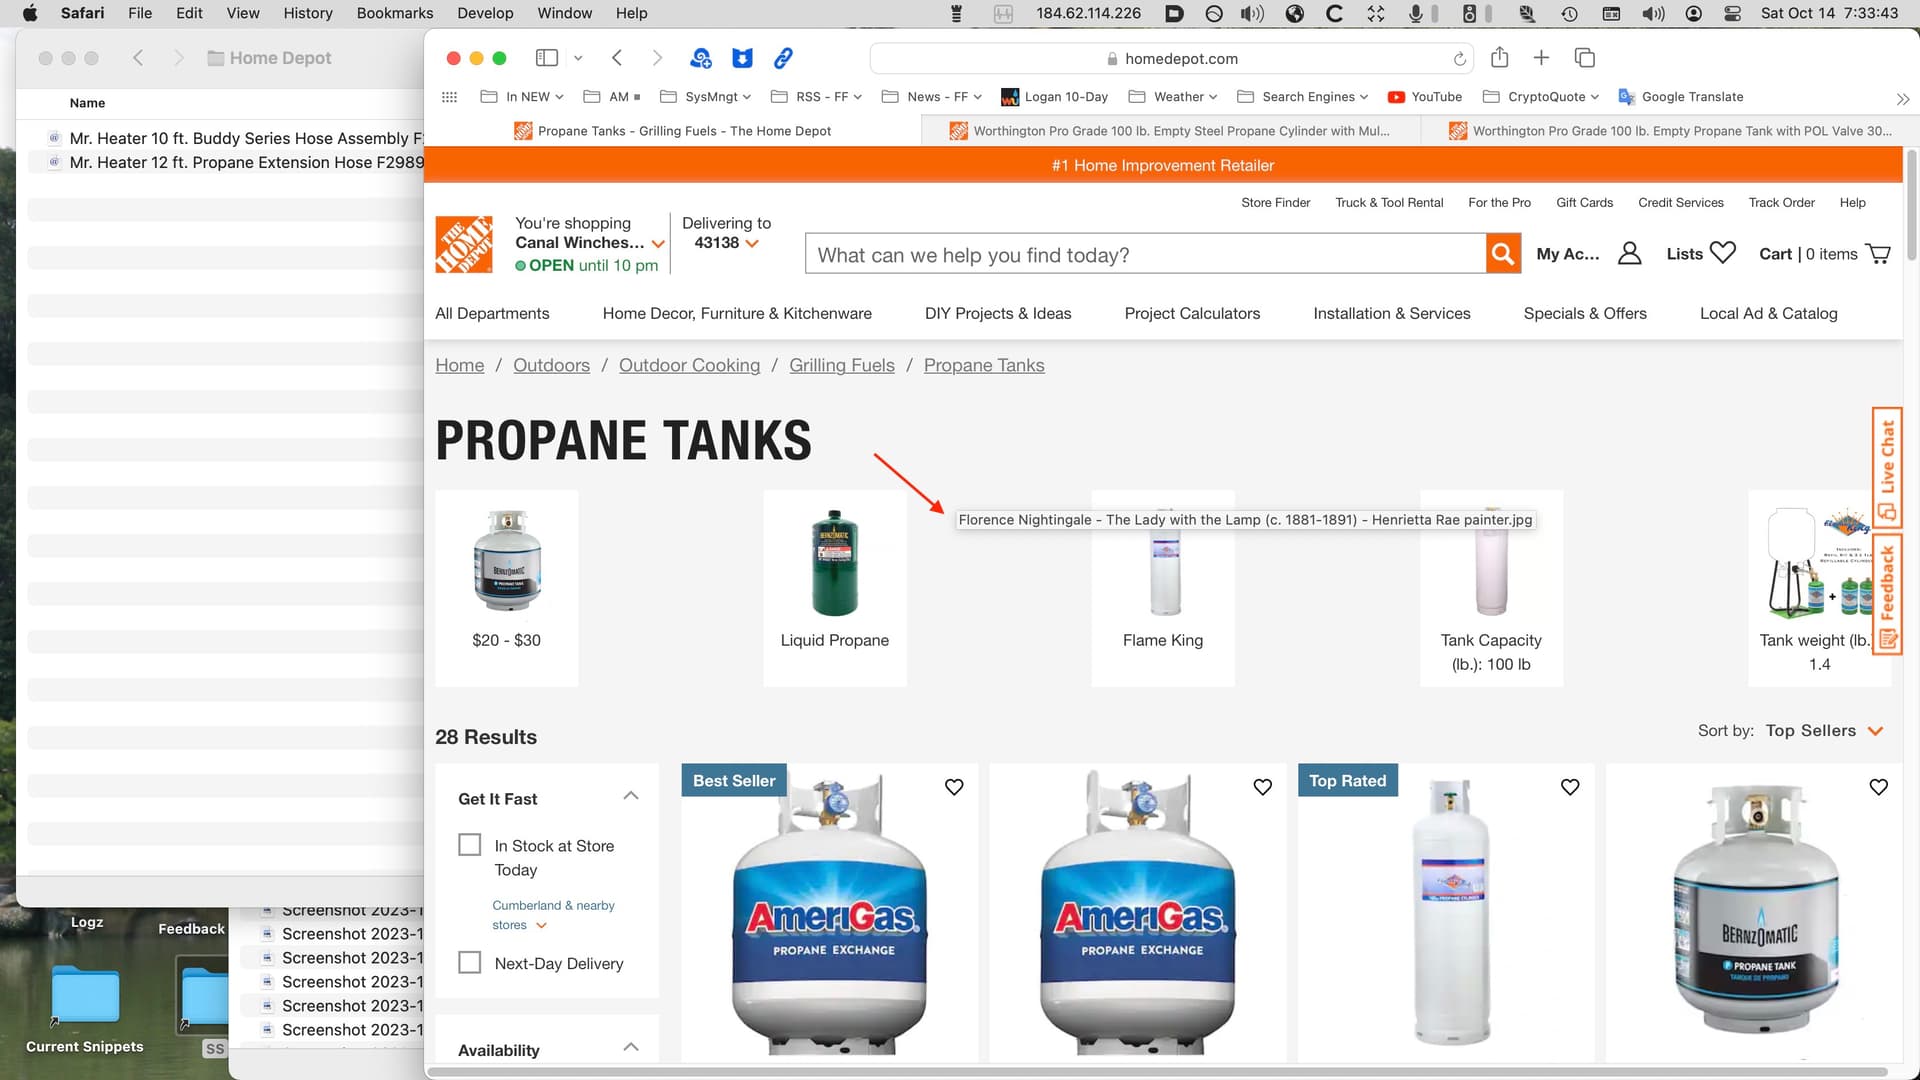Viewport: 1920px width, 1080px height.
Task: Open Store Finder link
Action: 1275,202
